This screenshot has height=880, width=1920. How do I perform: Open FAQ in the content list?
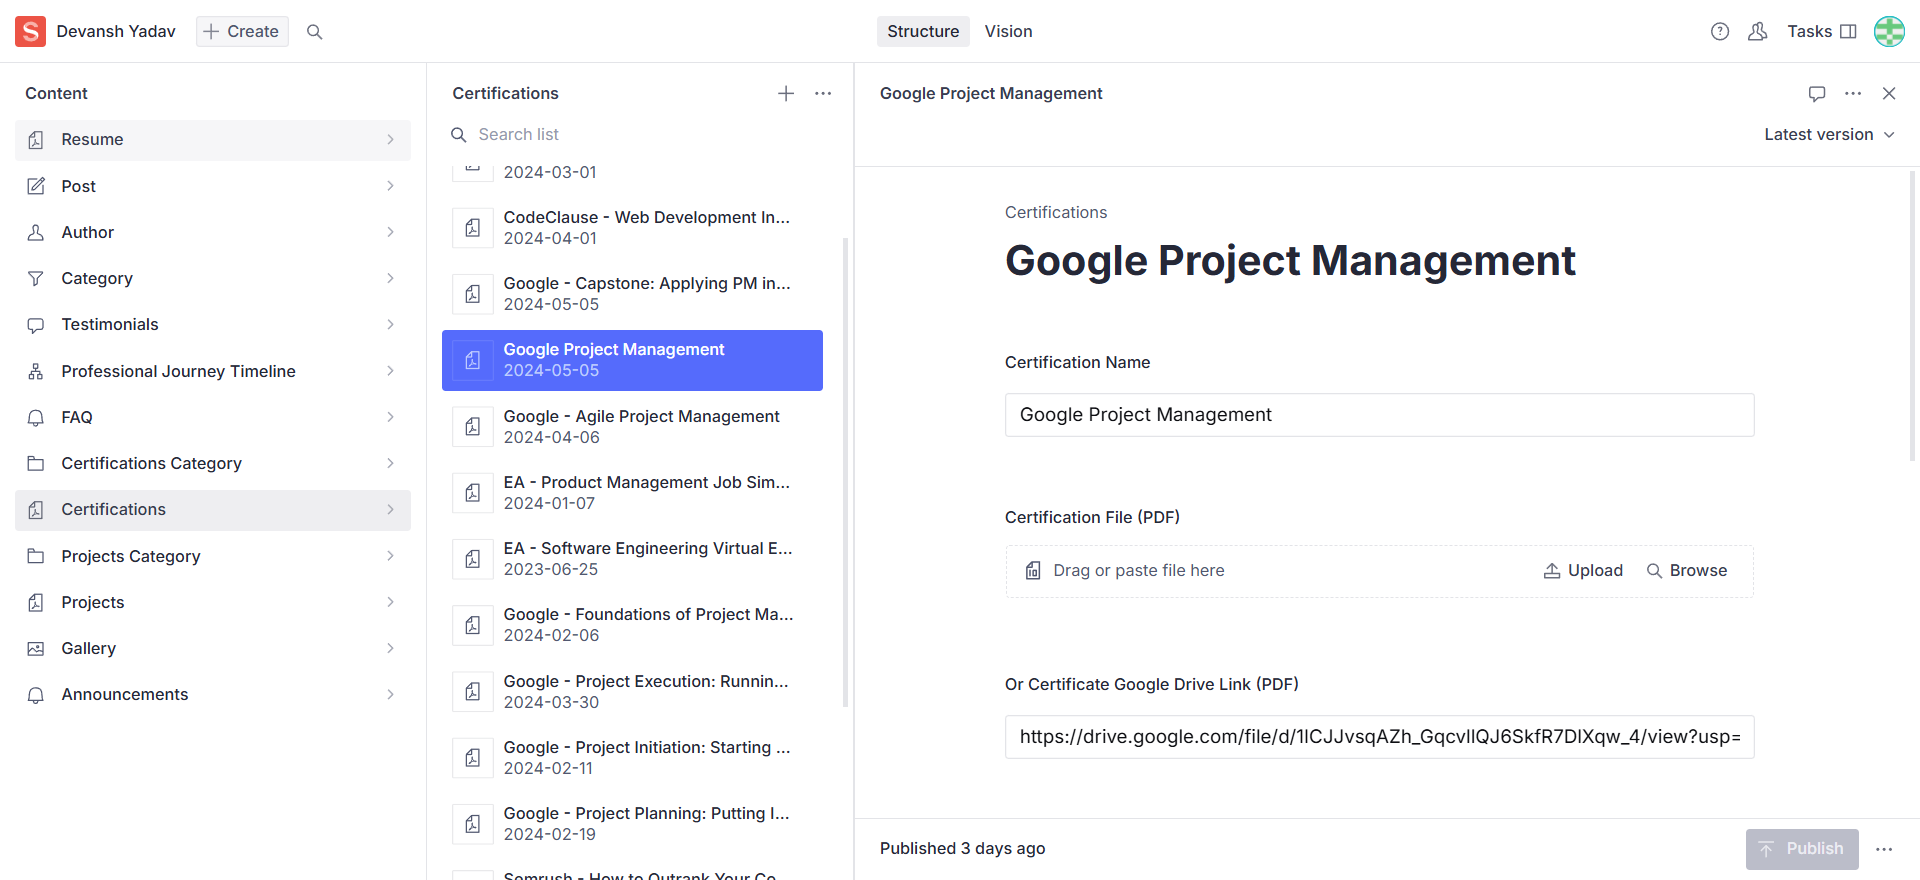pyautogui.click(x=213, y=417)
